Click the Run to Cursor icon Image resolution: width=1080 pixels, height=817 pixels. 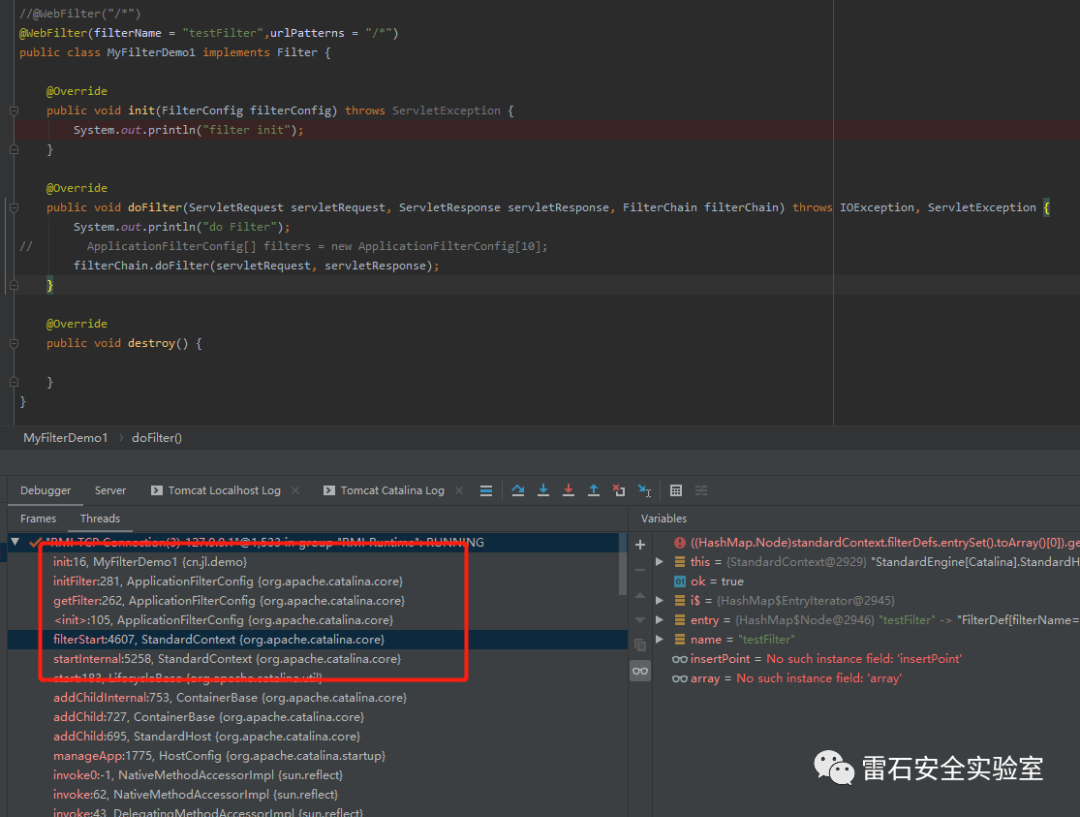coord(644,490)
